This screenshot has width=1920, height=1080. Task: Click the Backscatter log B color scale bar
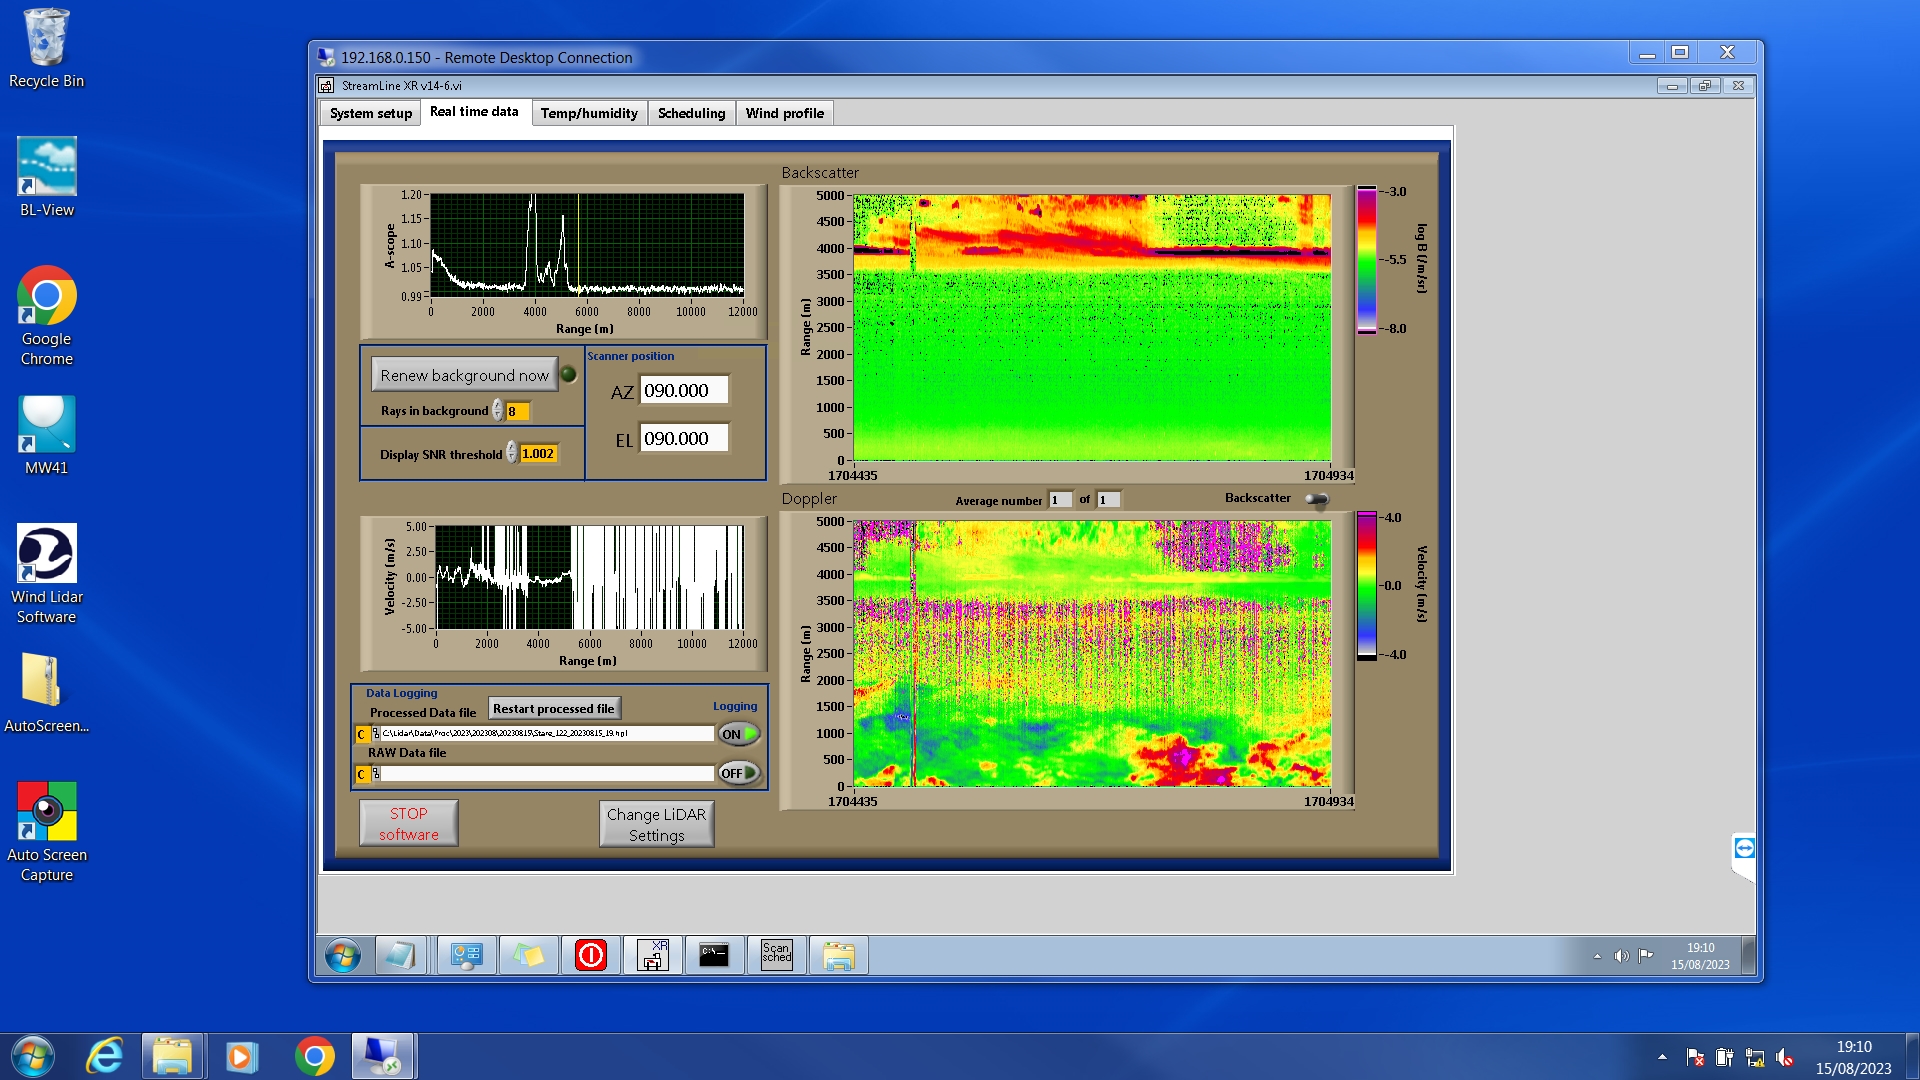(x=1366, y=260)
